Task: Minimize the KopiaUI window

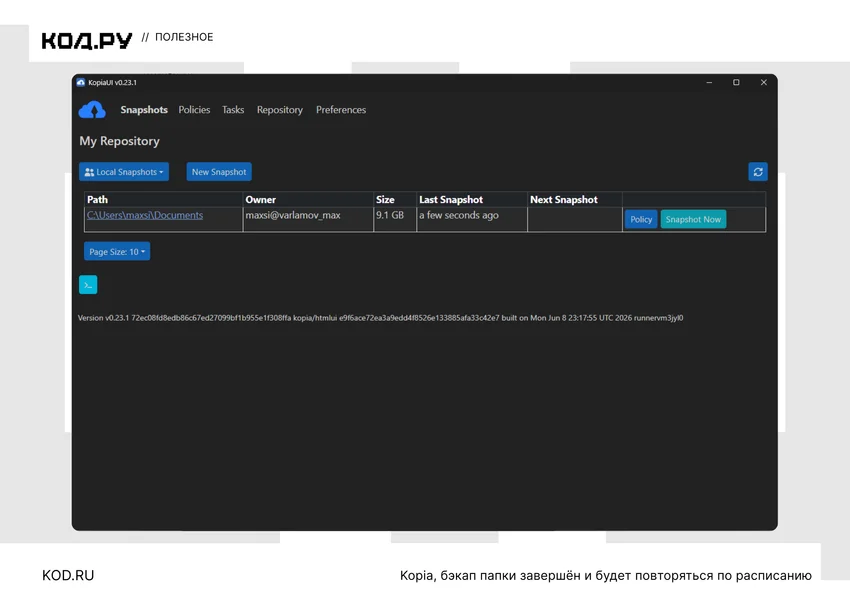Action: [x=709, y=82]
